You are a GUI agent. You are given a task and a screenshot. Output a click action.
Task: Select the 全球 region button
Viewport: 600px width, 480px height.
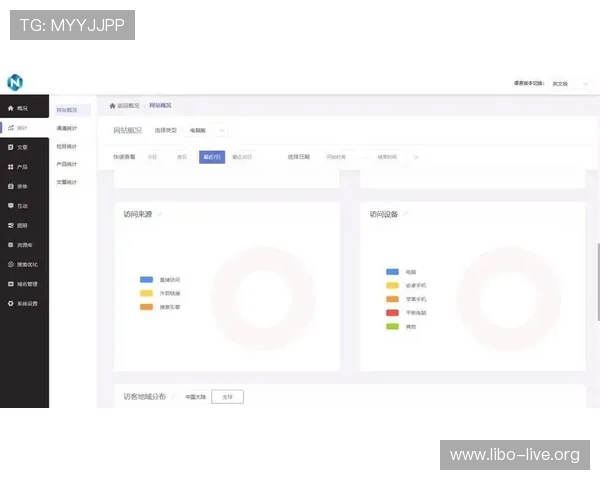point(227,397)
